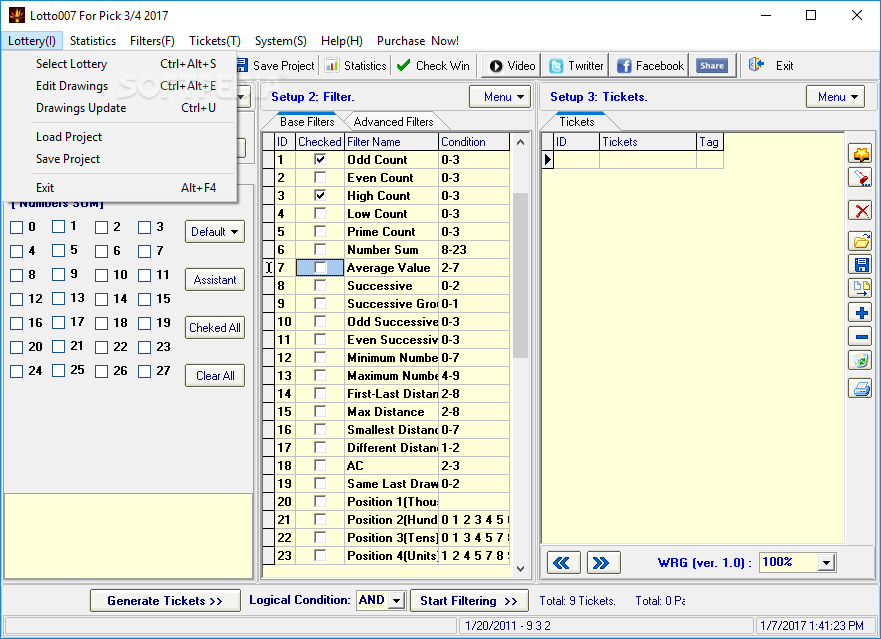This screenshot has width=881, height=639.
Task: Click the red X delete icon
Action: point(860,211)
